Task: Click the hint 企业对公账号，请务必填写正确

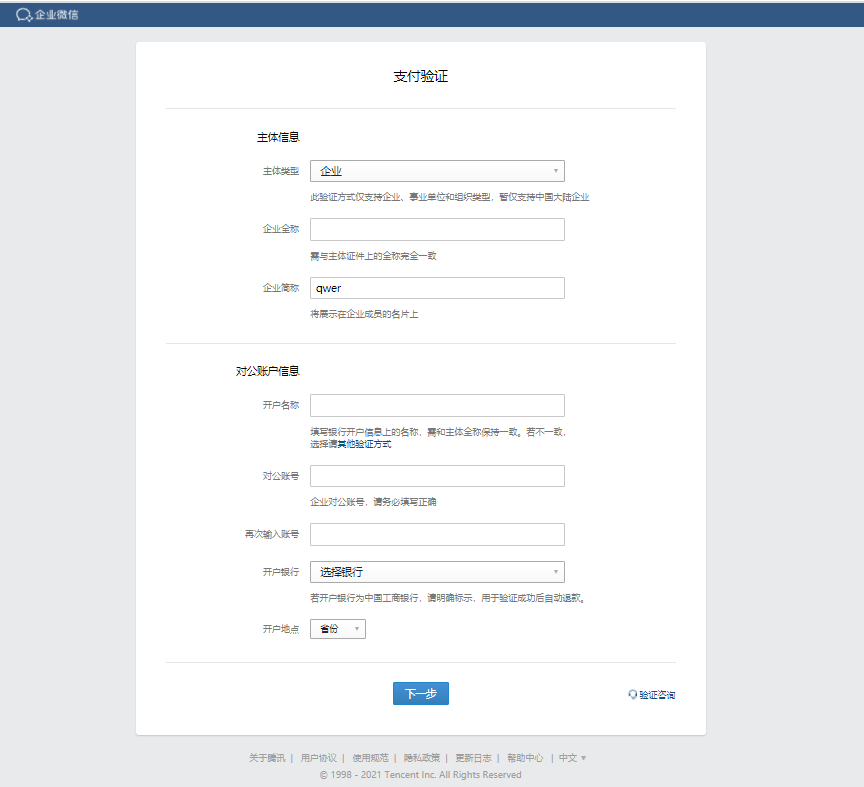Action: click(373, 502)
